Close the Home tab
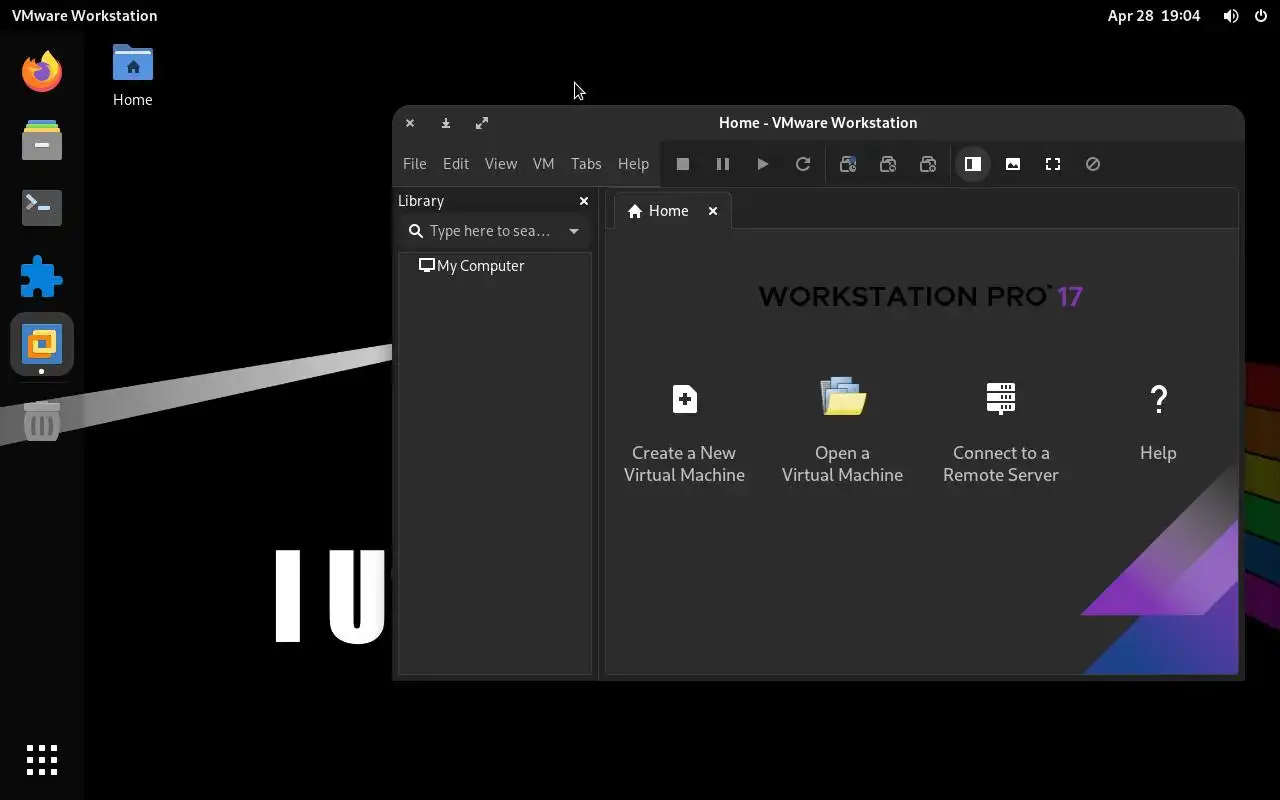Image resolution: width=1280 pixels, height=800 pixels. point(713,211)
